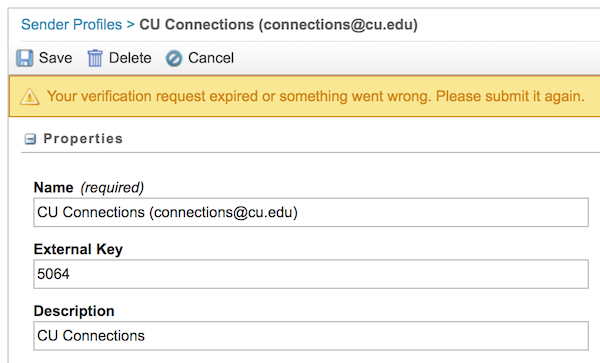The width and height of the screenshot is (600, 363).
Task: Open the Sender Profiles breadcrumb link
Action: 72,24
